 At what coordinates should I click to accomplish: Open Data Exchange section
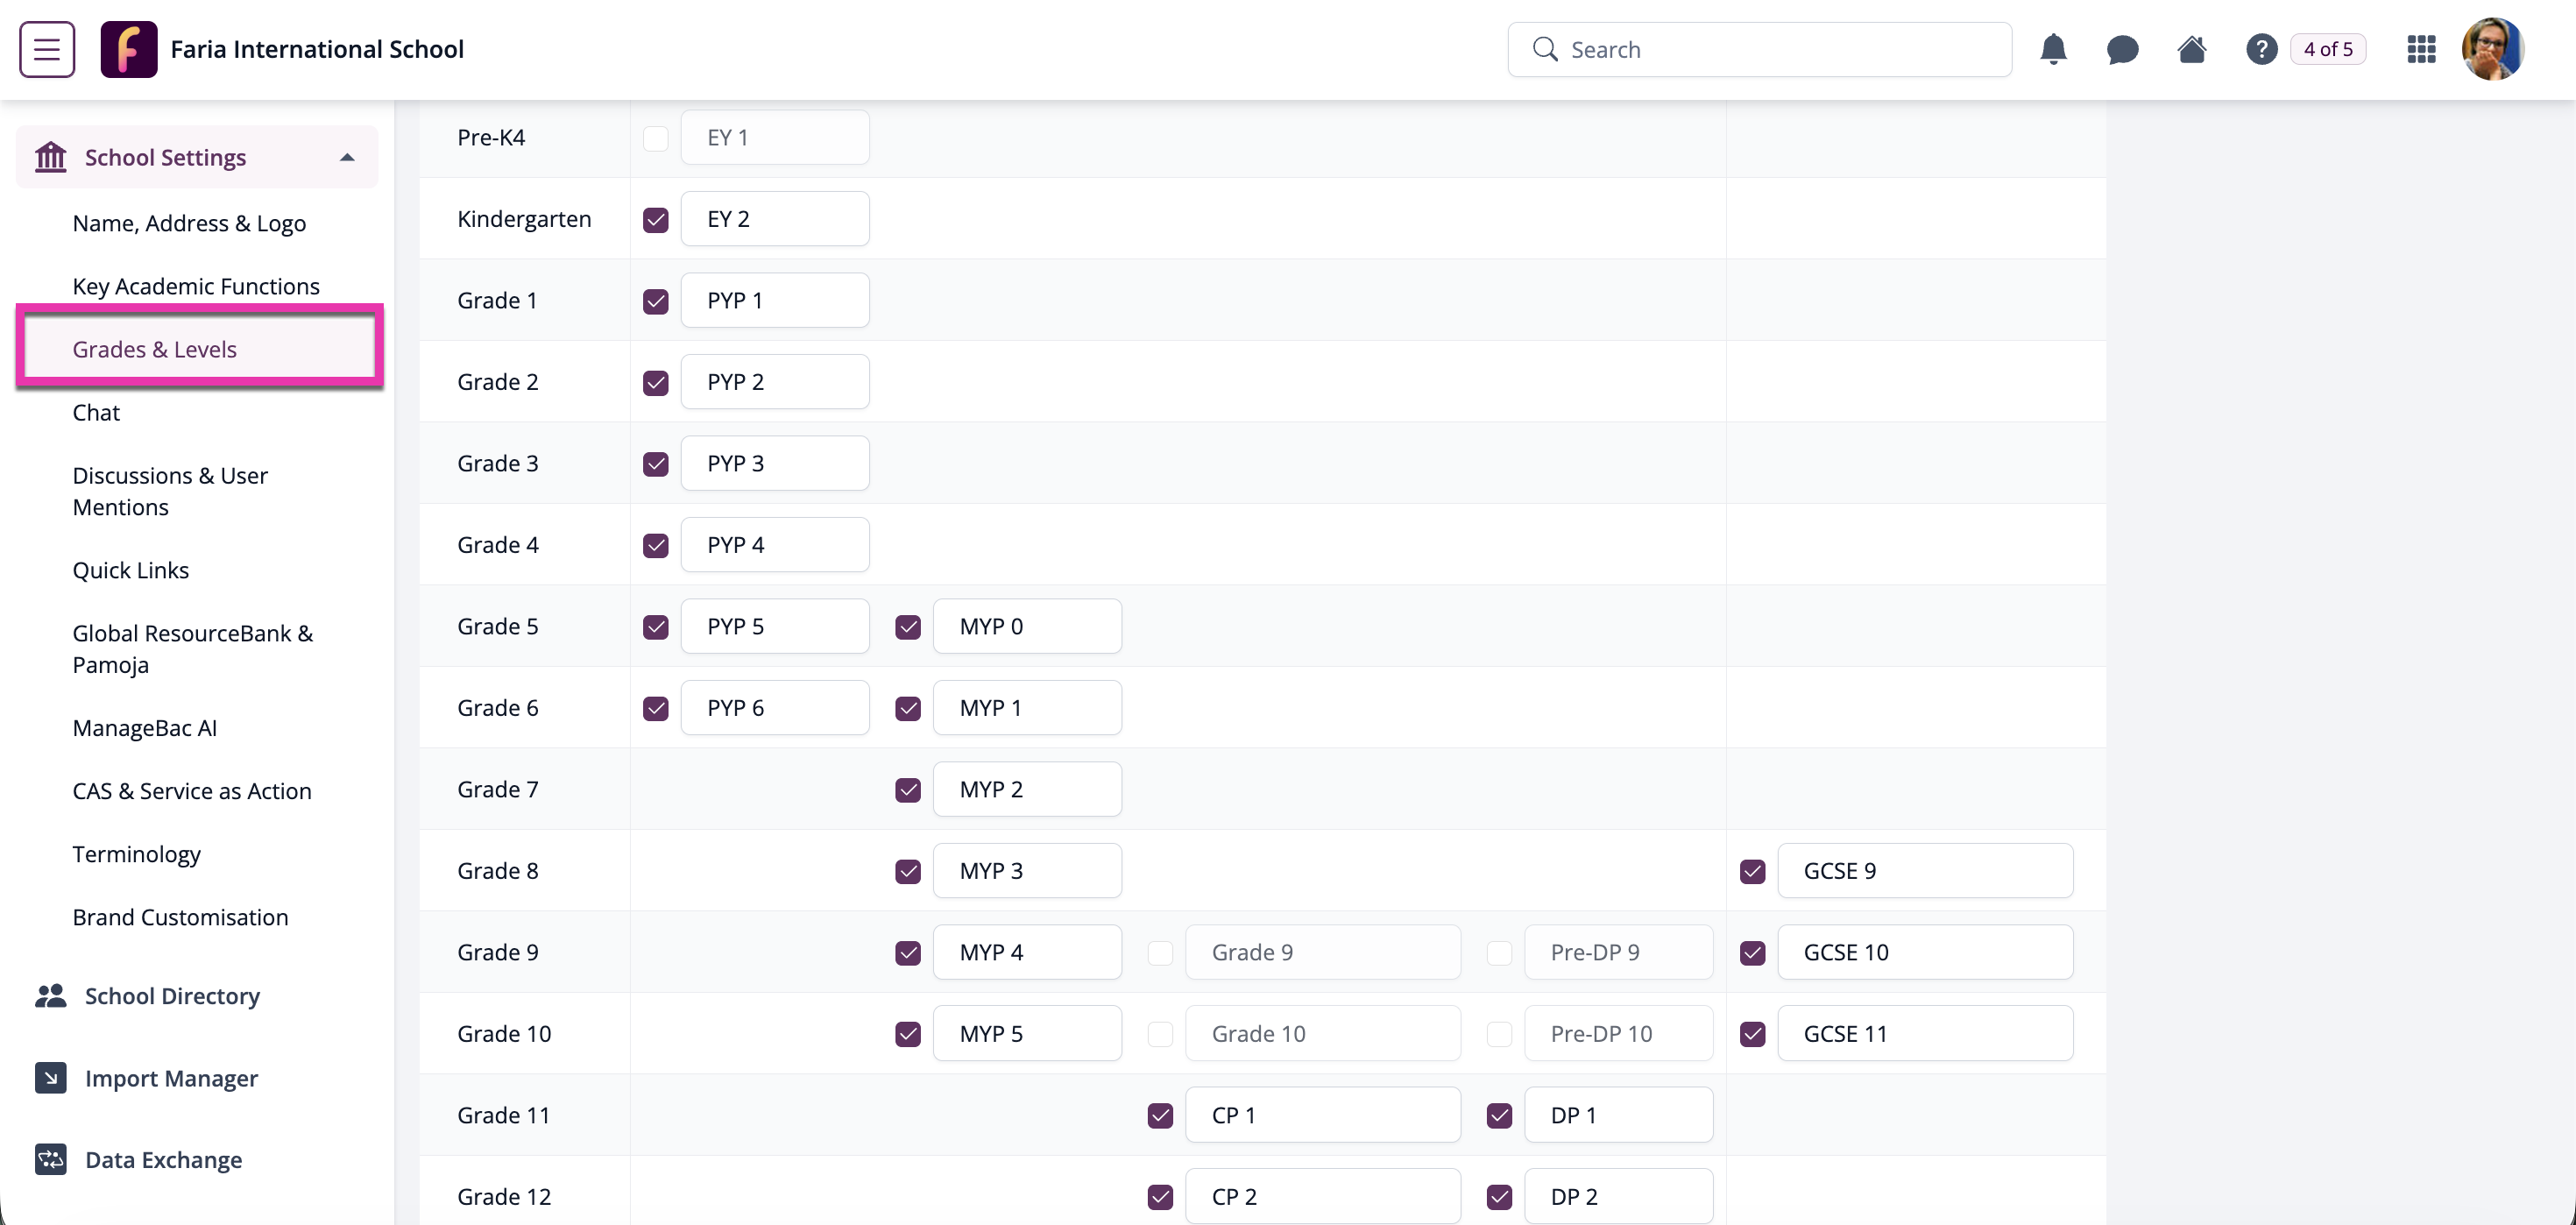[x=164, y=1160]
